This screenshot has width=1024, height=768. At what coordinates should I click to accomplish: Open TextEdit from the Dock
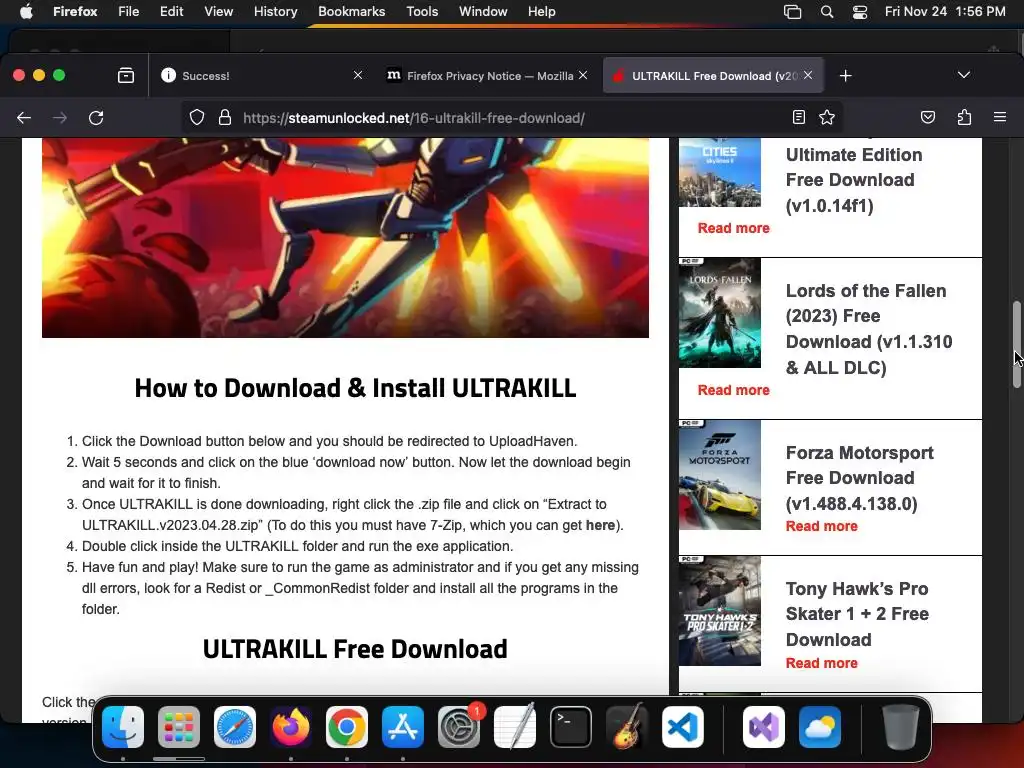pos(515,727)
